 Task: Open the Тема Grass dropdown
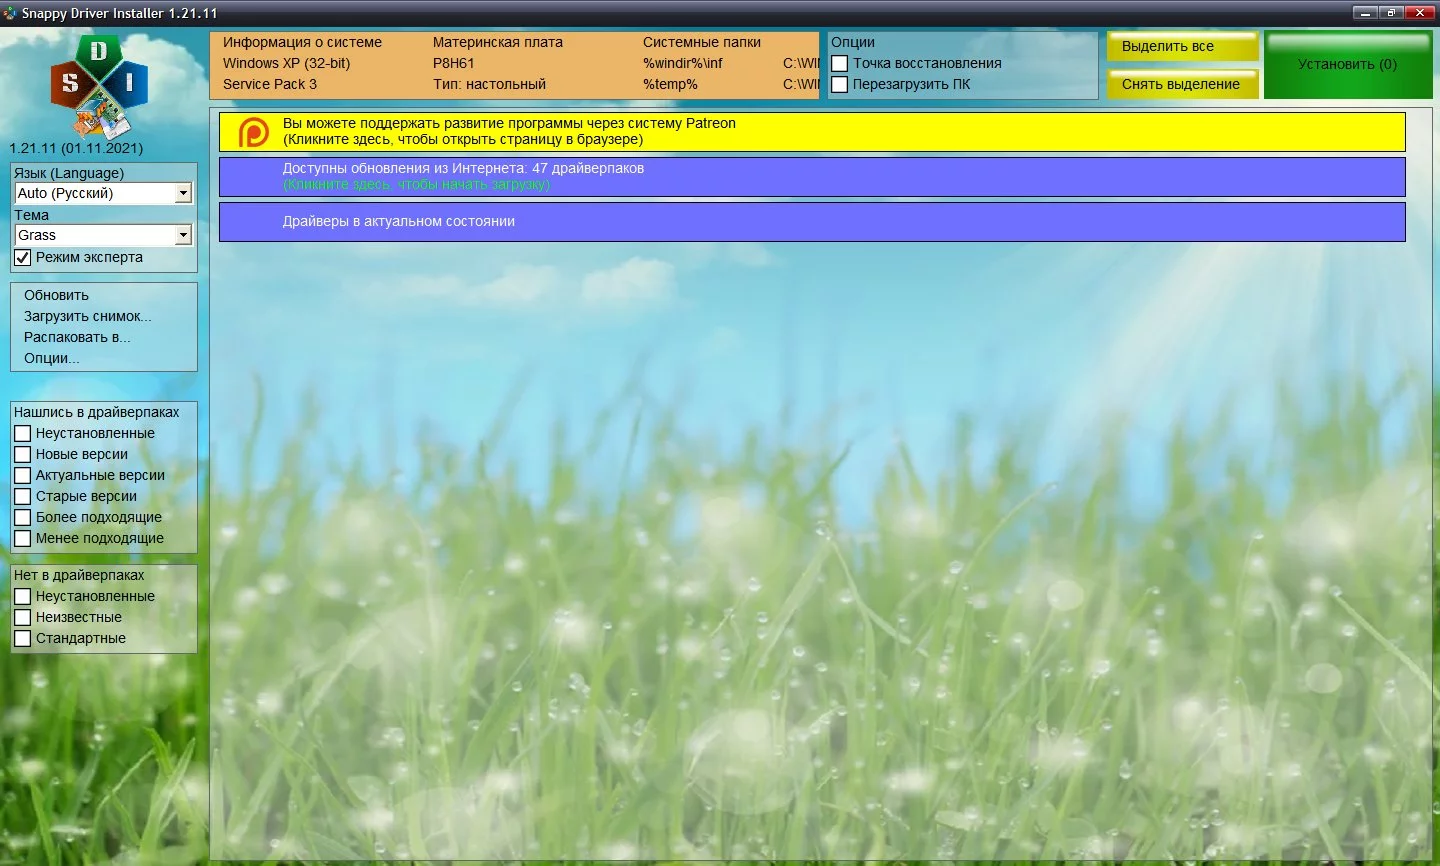coord(103,235)
